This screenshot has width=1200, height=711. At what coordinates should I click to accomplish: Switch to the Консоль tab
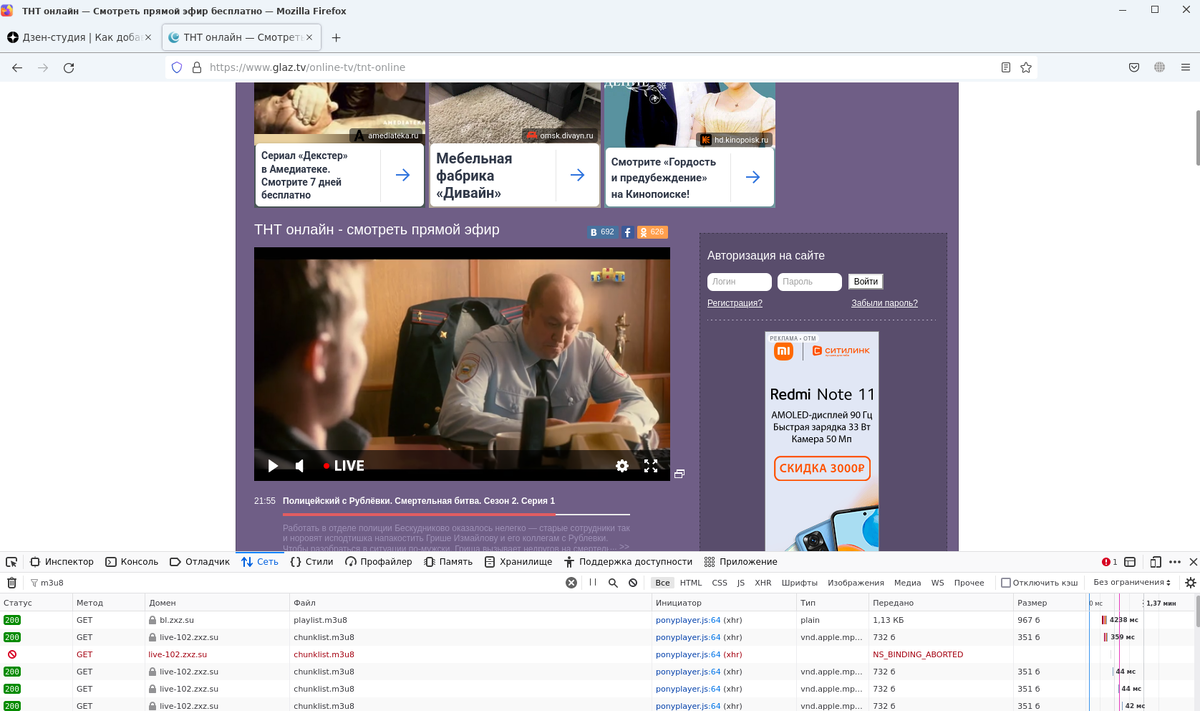132,562
